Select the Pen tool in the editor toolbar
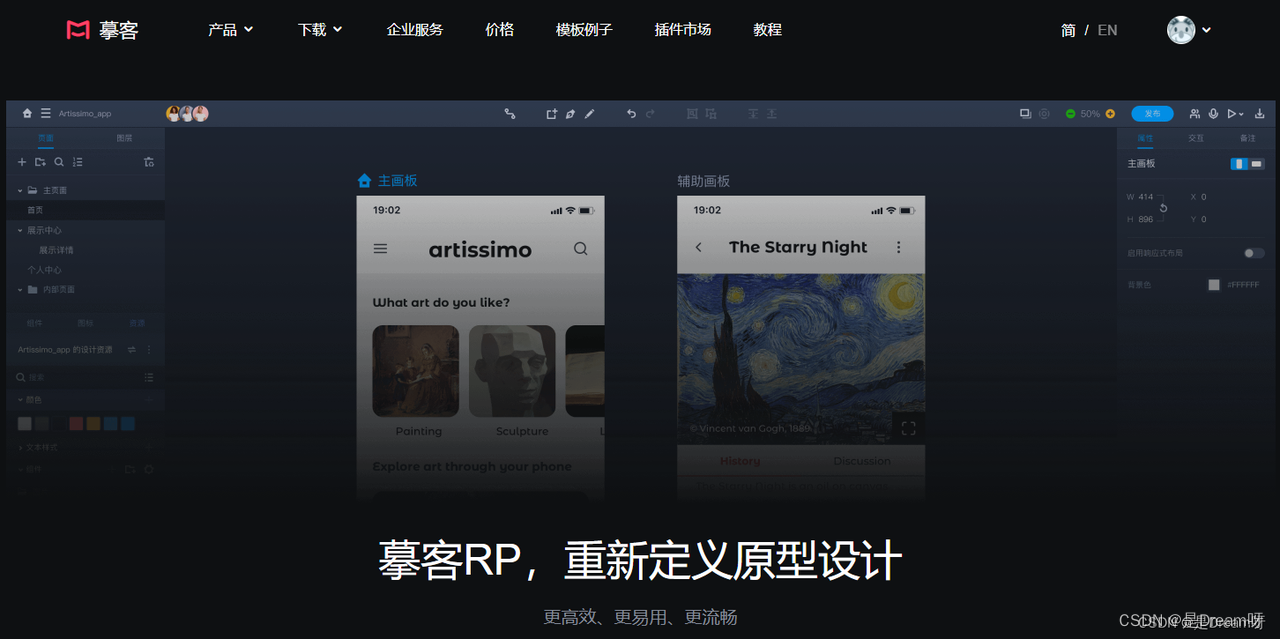Viewport: 1280px width, 639px height. 570,114
